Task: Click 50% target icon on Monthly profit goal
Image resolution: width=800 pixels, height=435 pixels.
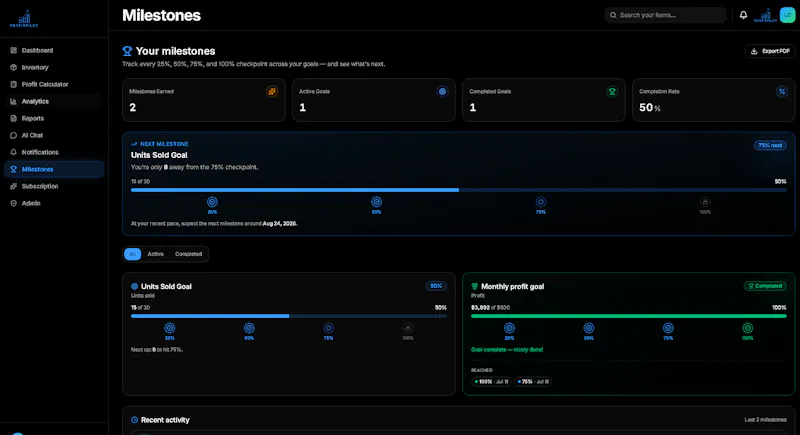Action: pyautogui.click(x=589, y=328)
